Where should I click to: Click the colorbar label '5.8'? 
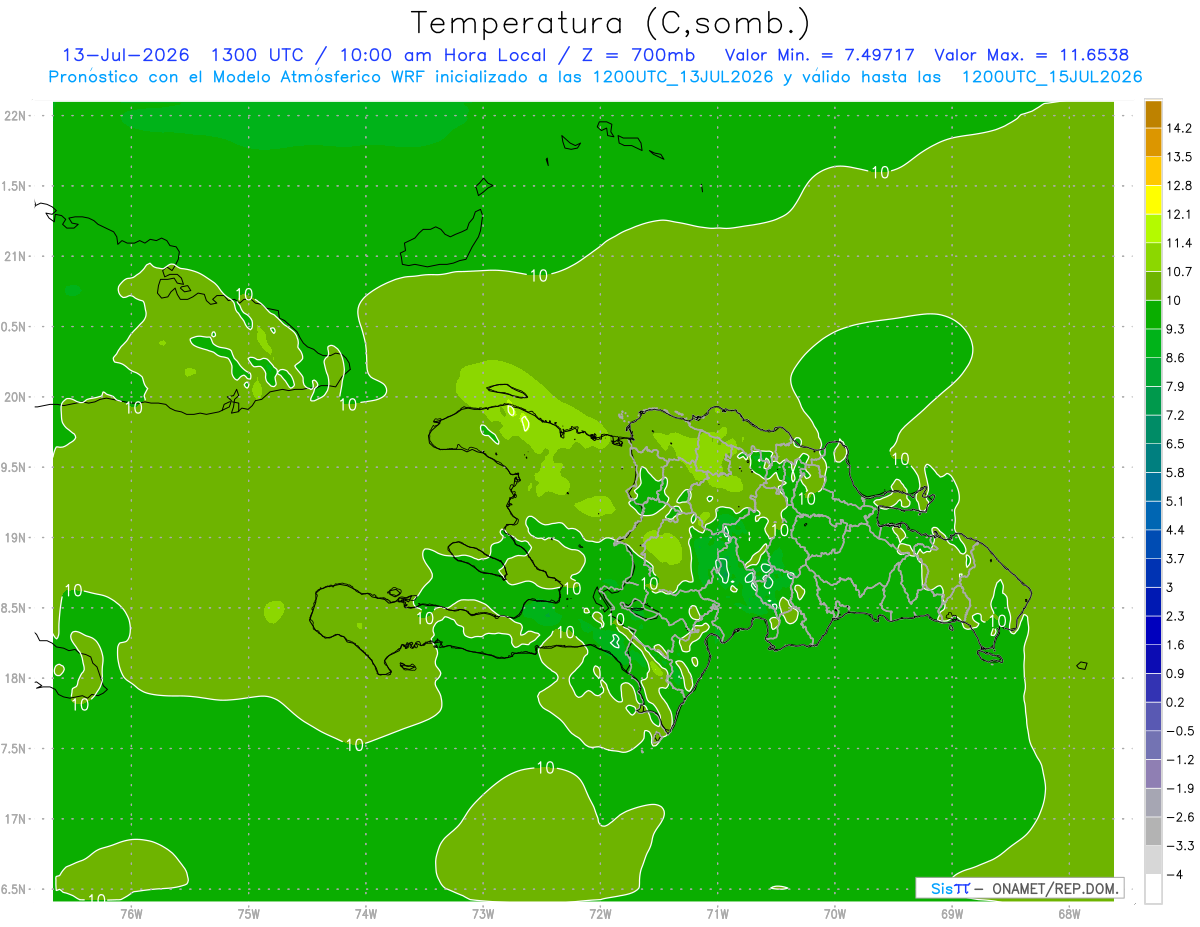click(x=1176, y=472)
